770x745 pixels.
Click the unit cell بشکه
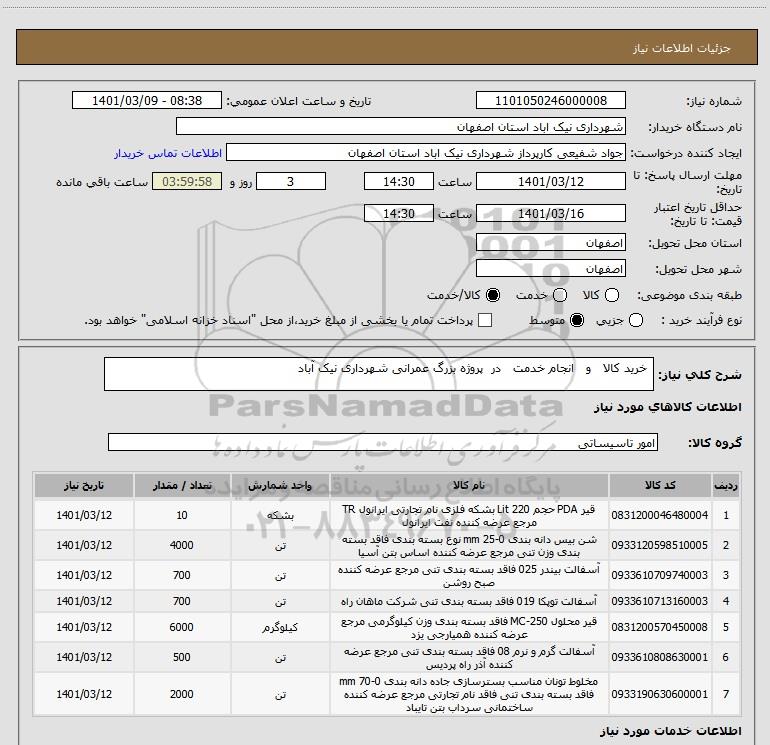click(280, 515)
